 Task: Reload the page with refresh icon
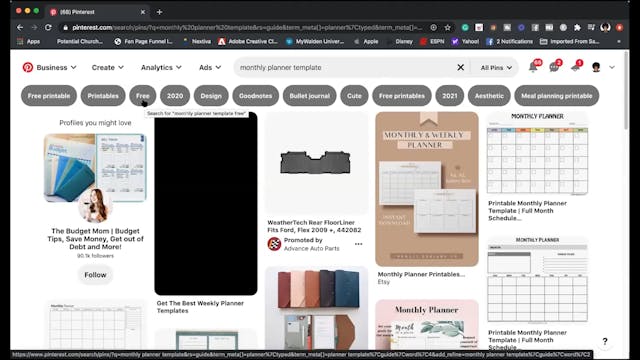(48, 27)
